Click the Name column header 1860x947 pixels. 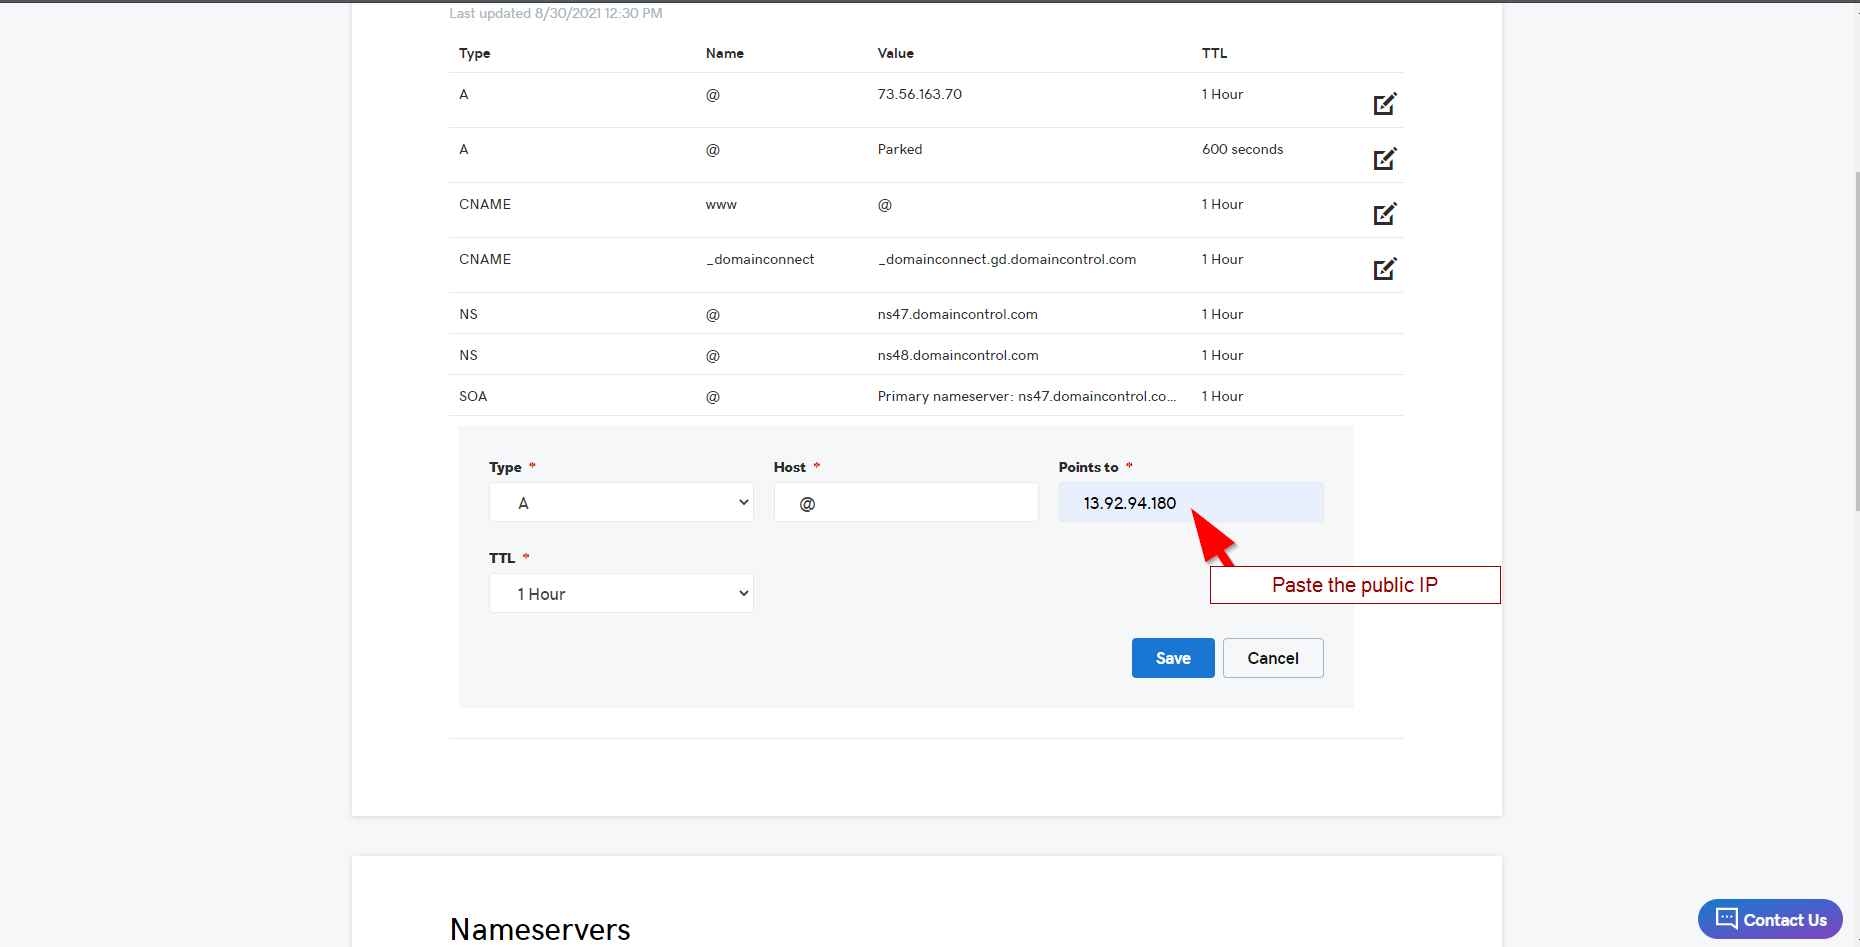point(724,53)
